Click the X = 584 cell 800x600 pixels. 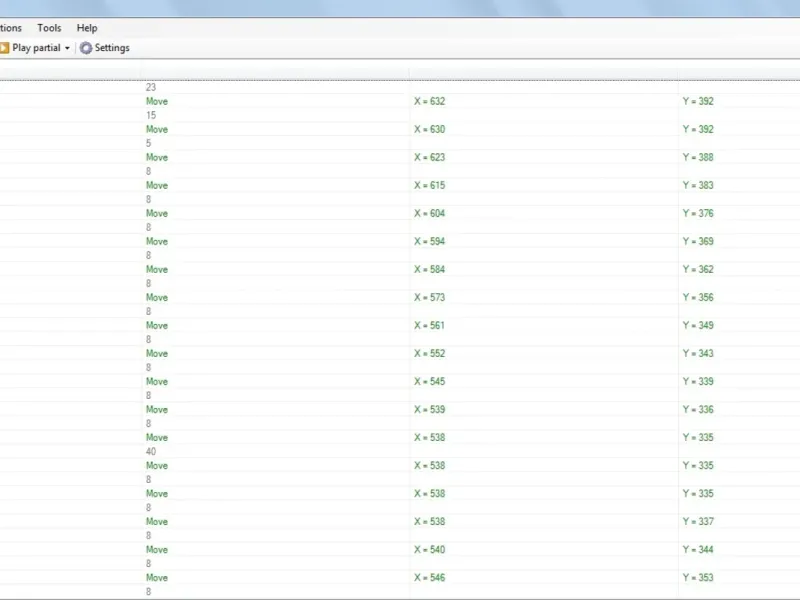point(430,269)
